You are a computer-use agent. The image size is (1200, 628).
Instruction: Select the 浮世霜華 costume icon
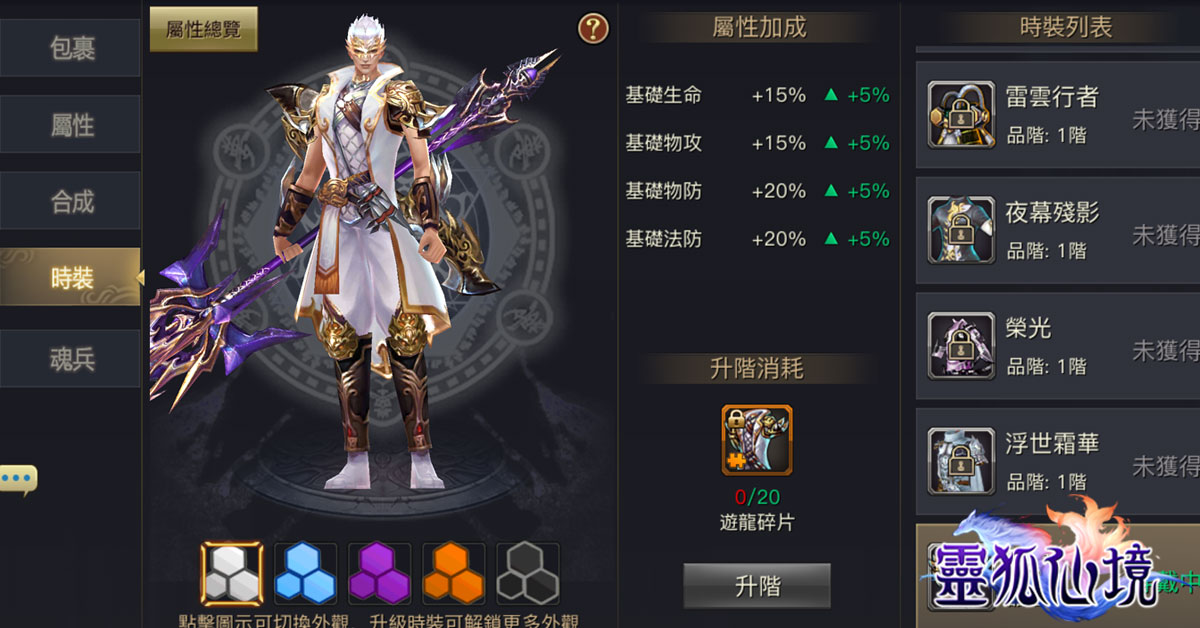point(961,460)
